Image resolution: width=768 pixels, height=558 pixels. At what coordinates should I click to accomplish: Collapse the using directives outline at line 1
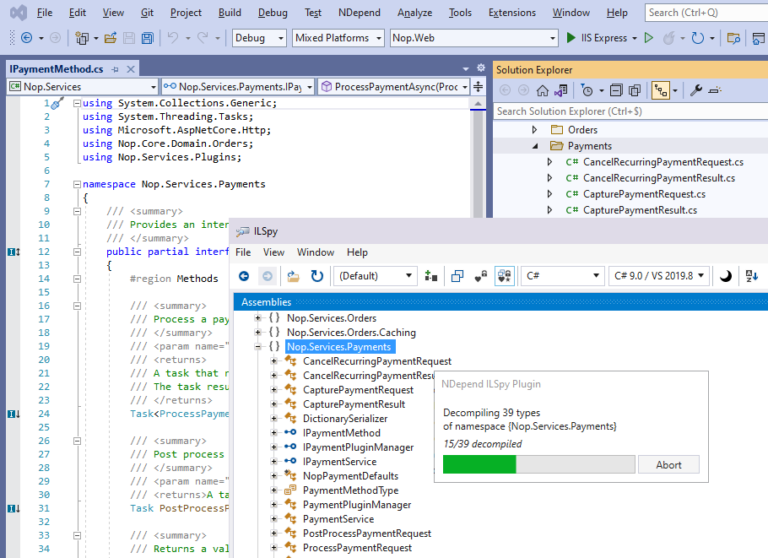(77, 103)
